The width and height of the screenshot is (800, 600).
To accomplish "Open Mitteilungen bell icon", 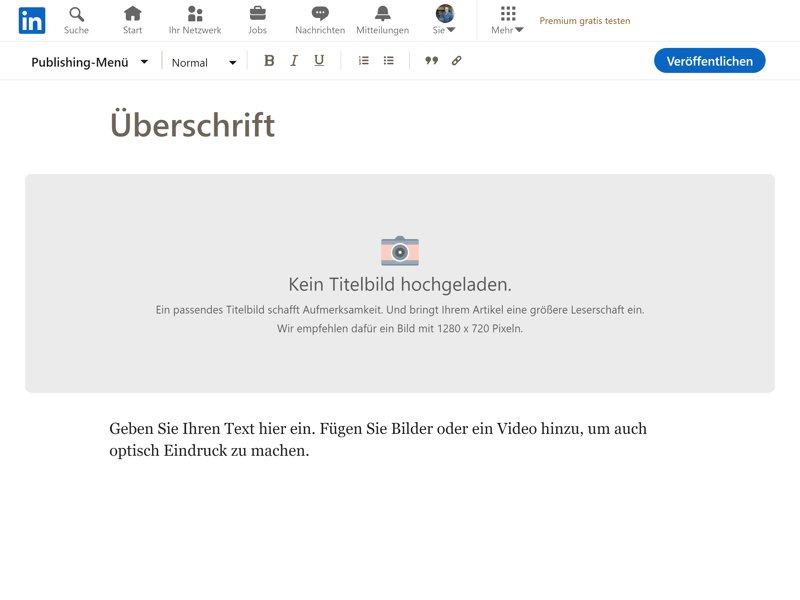I will pyautogui.click(x=383, y=13).
